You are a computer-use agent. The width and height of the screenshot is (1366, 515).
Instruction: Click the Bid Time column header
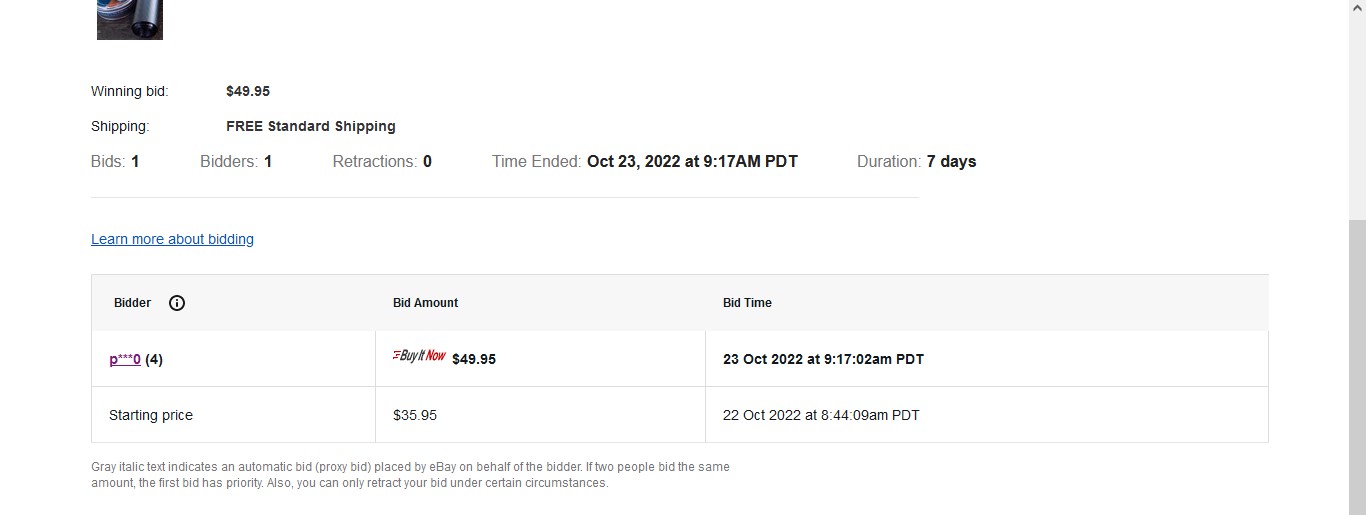coord(747,303)
